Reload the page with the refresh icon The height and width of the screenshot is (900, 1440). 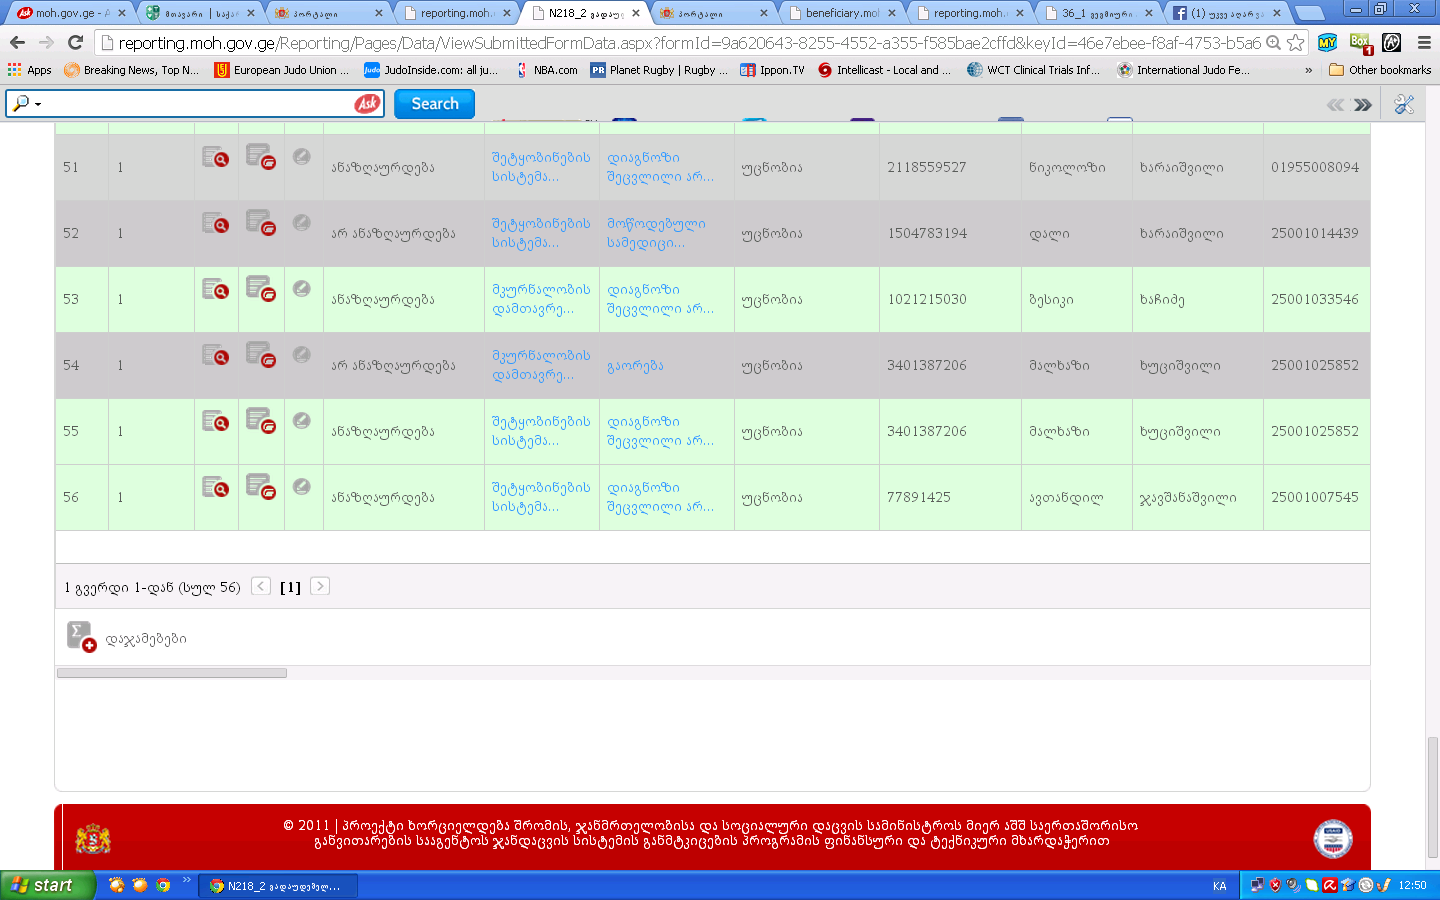click(75, 42)
